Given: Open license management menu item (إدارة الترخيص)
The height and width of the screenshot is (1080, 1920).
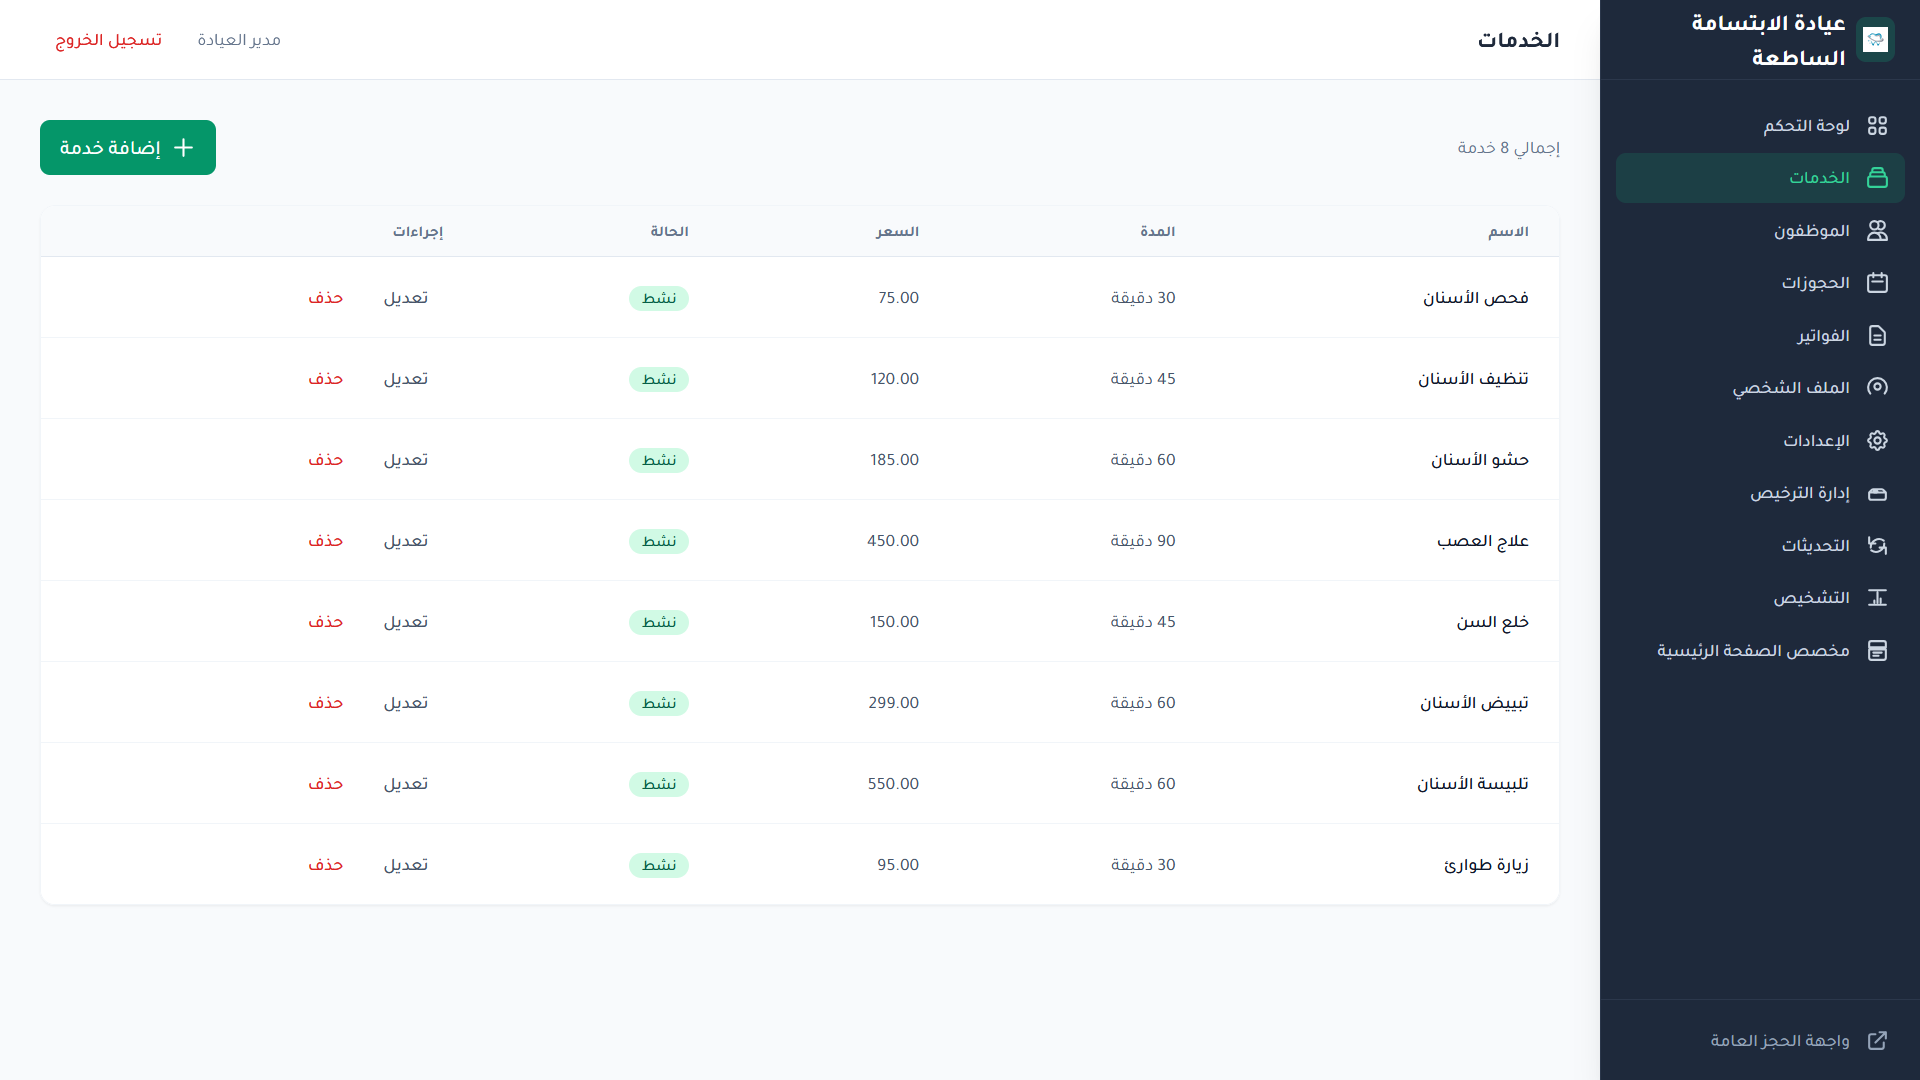Looking at the screenshot, I should click(1799, 493).
